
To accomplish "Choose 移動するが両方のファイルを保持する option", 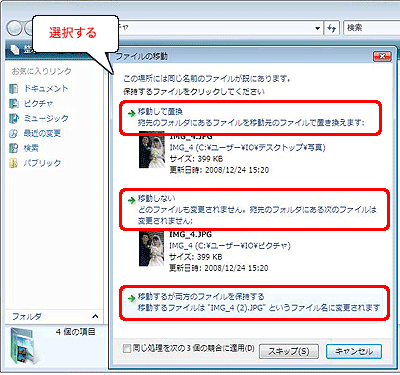I will coord(254,302).
